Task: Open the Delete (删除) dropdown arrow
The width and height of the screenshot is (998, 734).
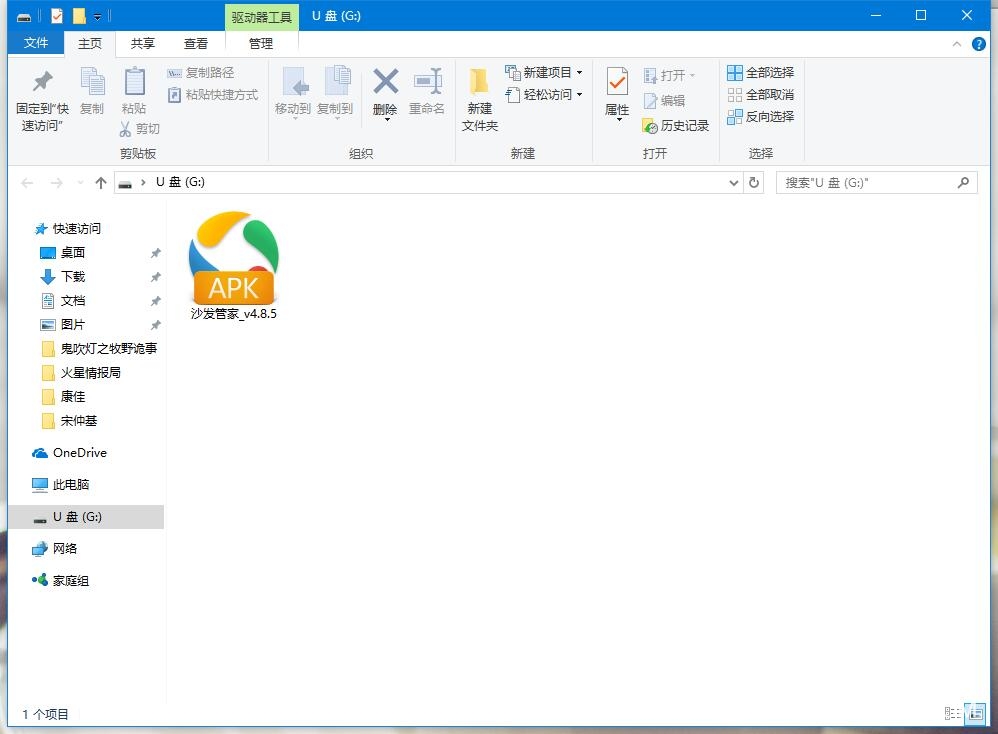Action: tap(386, 120)
